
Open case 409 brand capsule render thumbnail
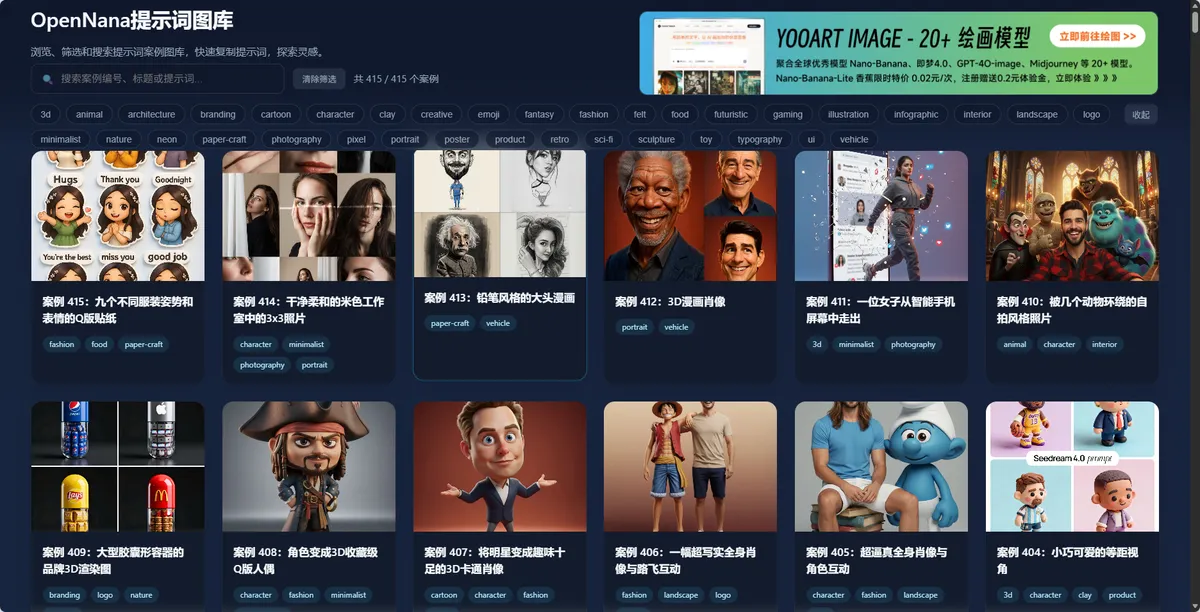[118, 466]
